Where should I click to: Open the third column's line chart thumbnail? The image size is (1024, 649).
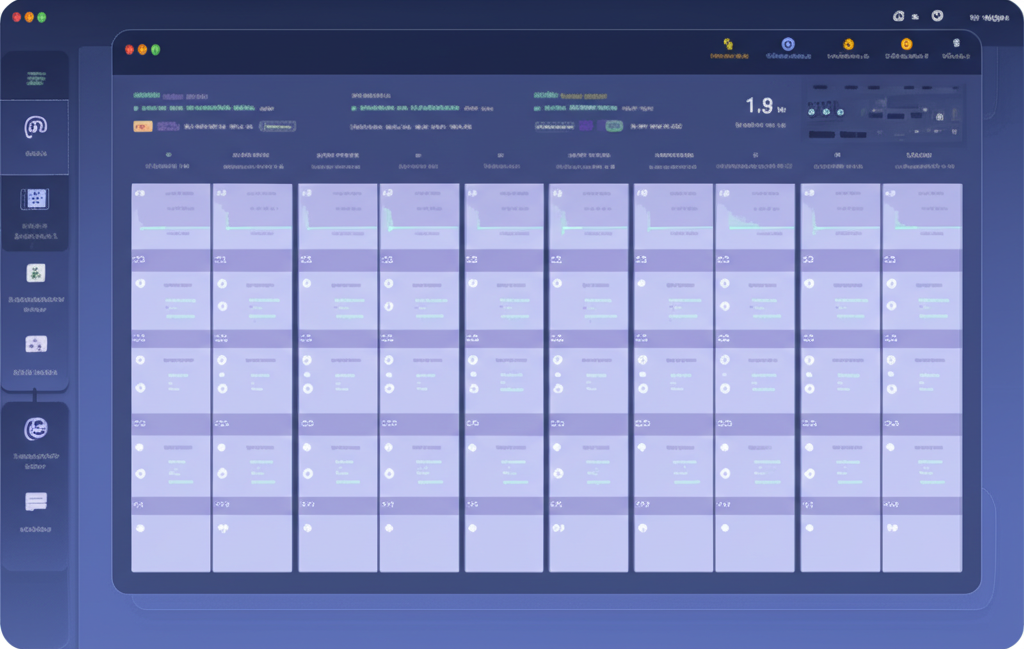tap(338, 216)
